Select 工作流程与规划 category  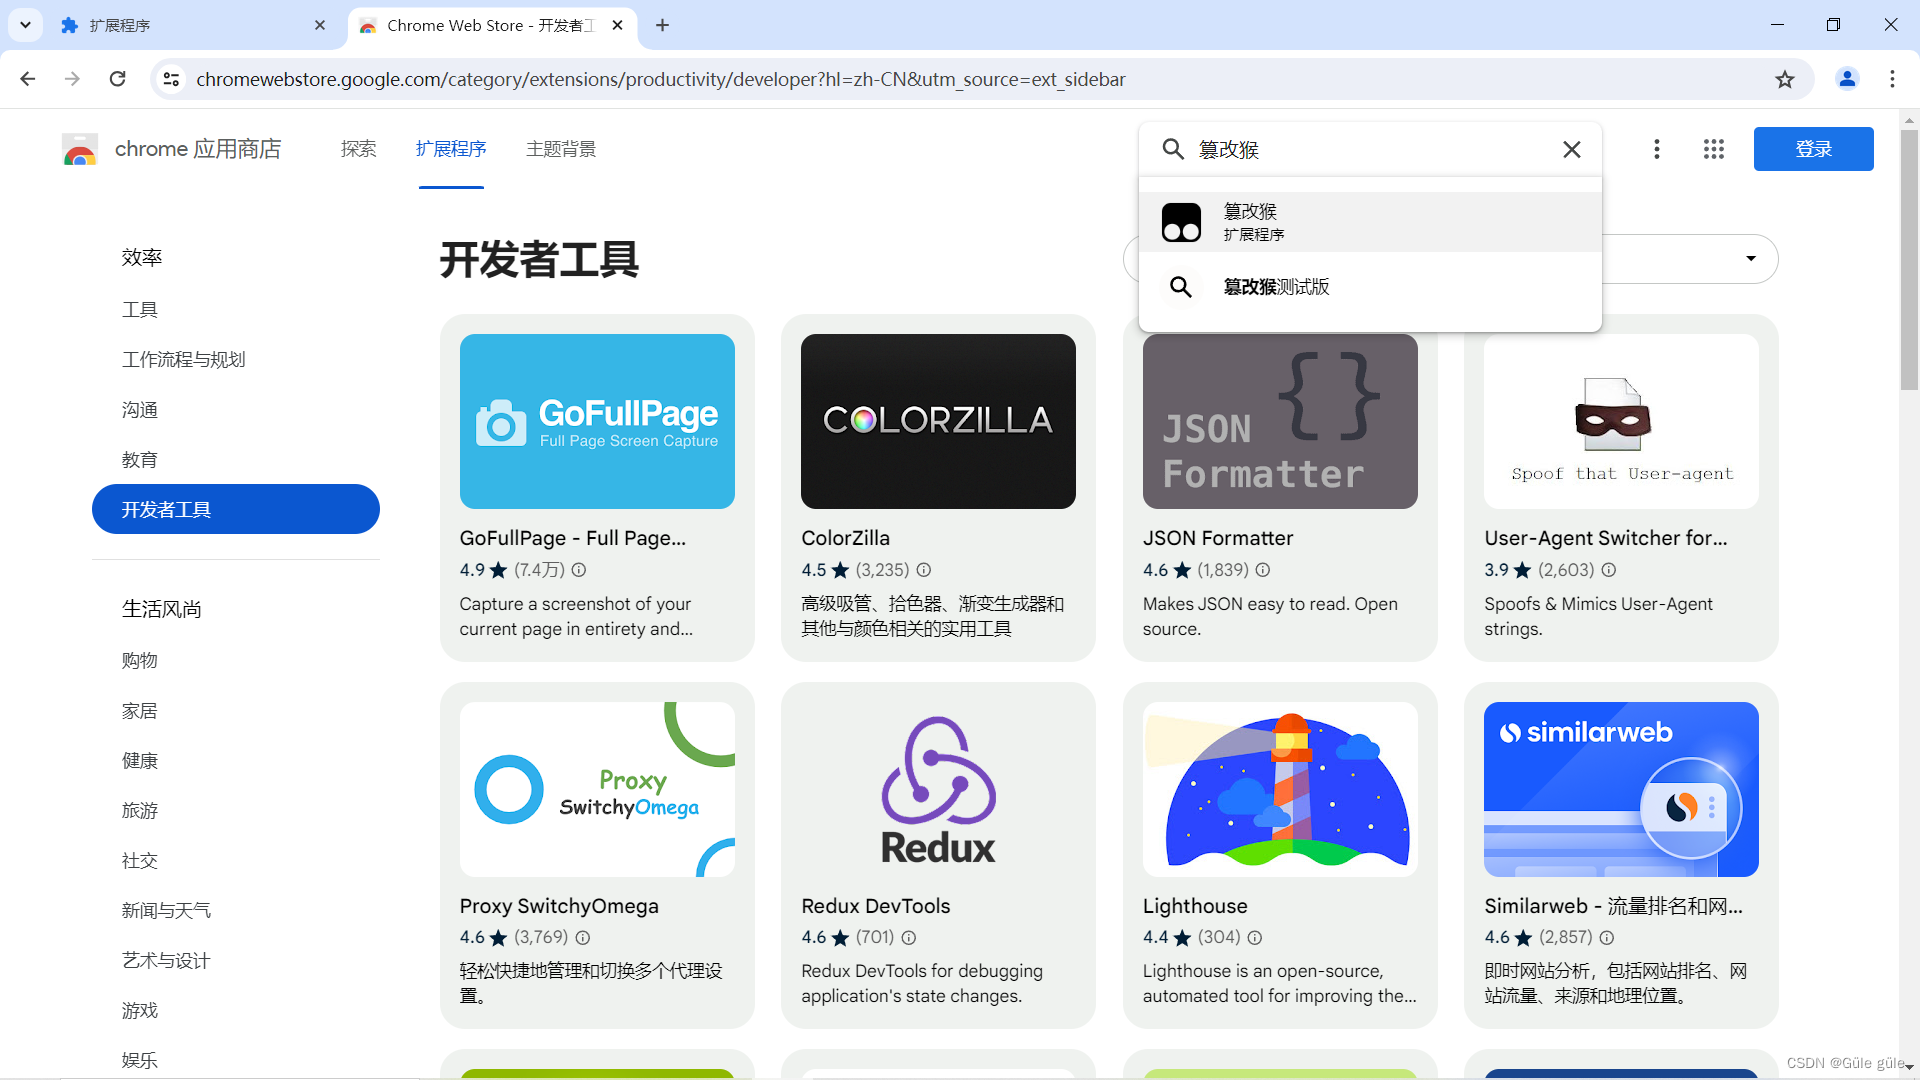[184, 360]
